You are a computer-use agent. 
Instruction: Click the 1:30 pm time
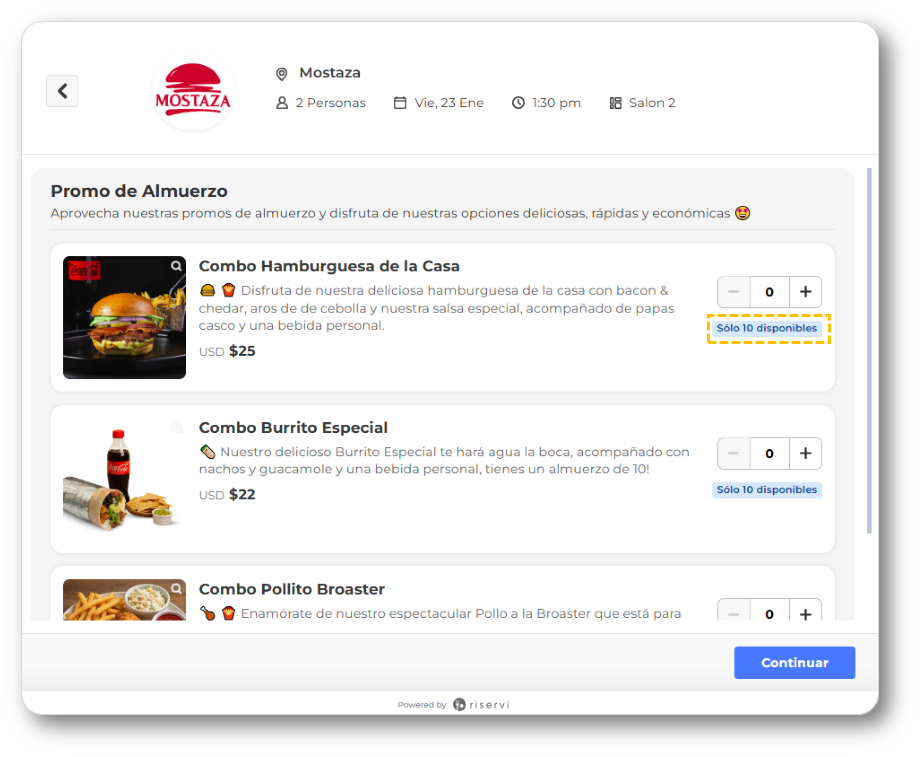[x=556, y=103]
